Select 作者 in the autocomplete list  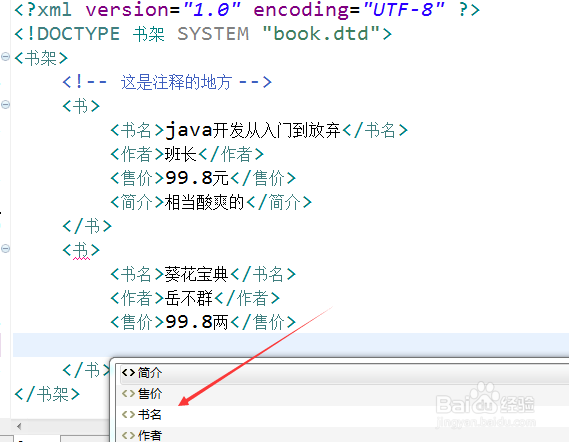coord(344,435)
